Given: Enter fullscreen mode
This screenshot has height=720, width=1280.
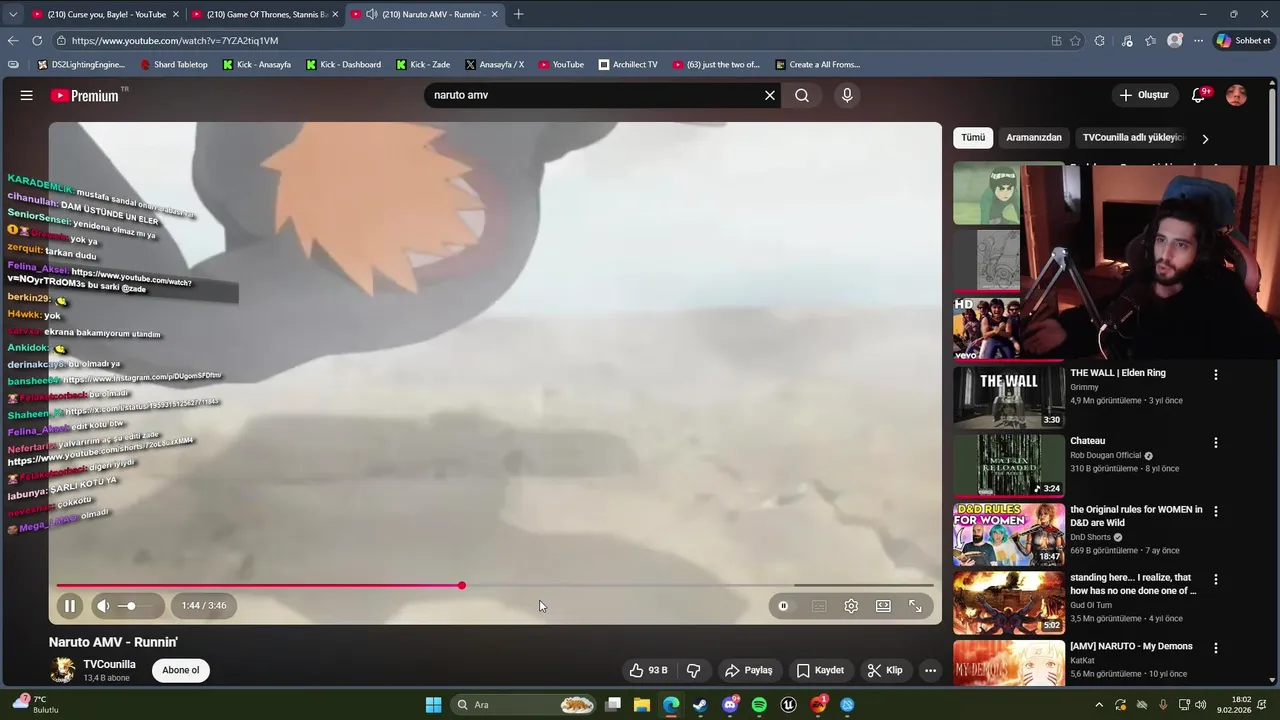Looking at the screenshot, I should 915,605.
